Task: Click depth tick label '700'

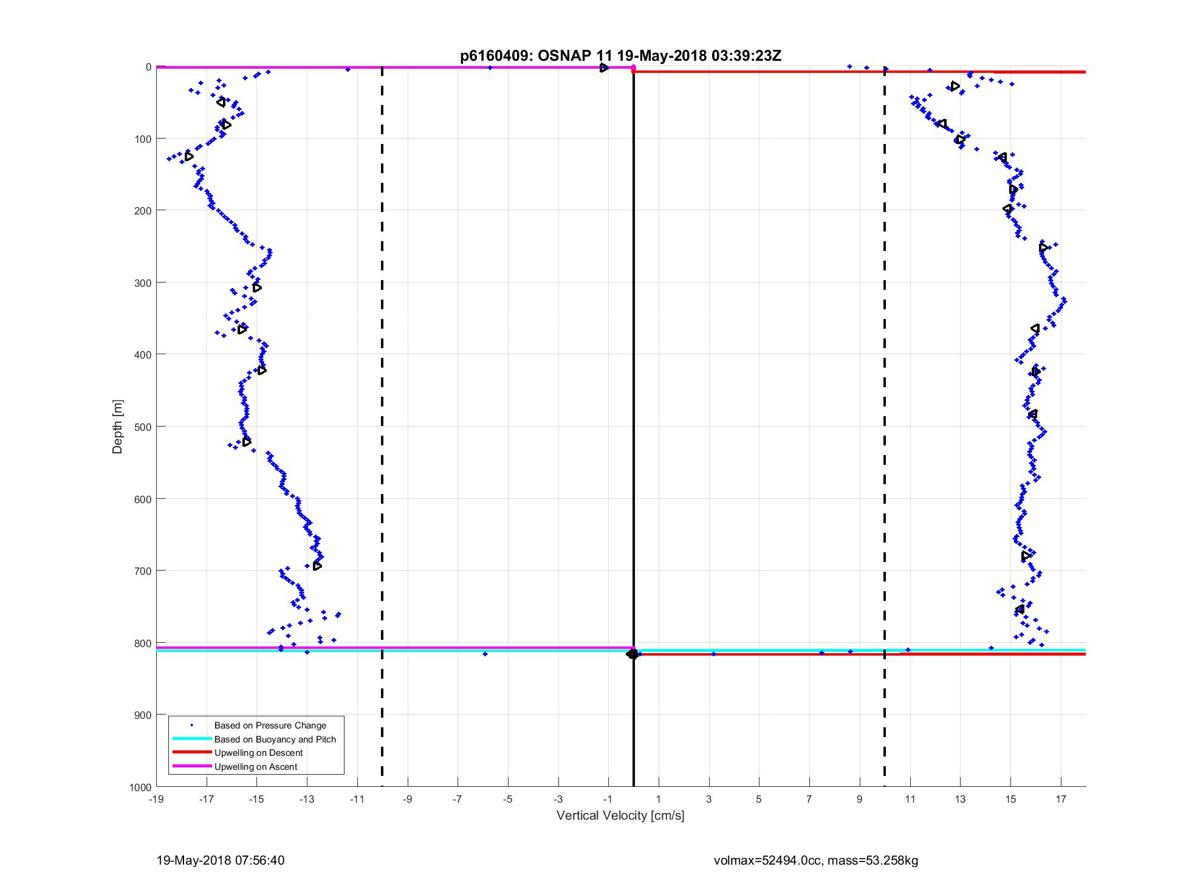Action: pos(141,571)
